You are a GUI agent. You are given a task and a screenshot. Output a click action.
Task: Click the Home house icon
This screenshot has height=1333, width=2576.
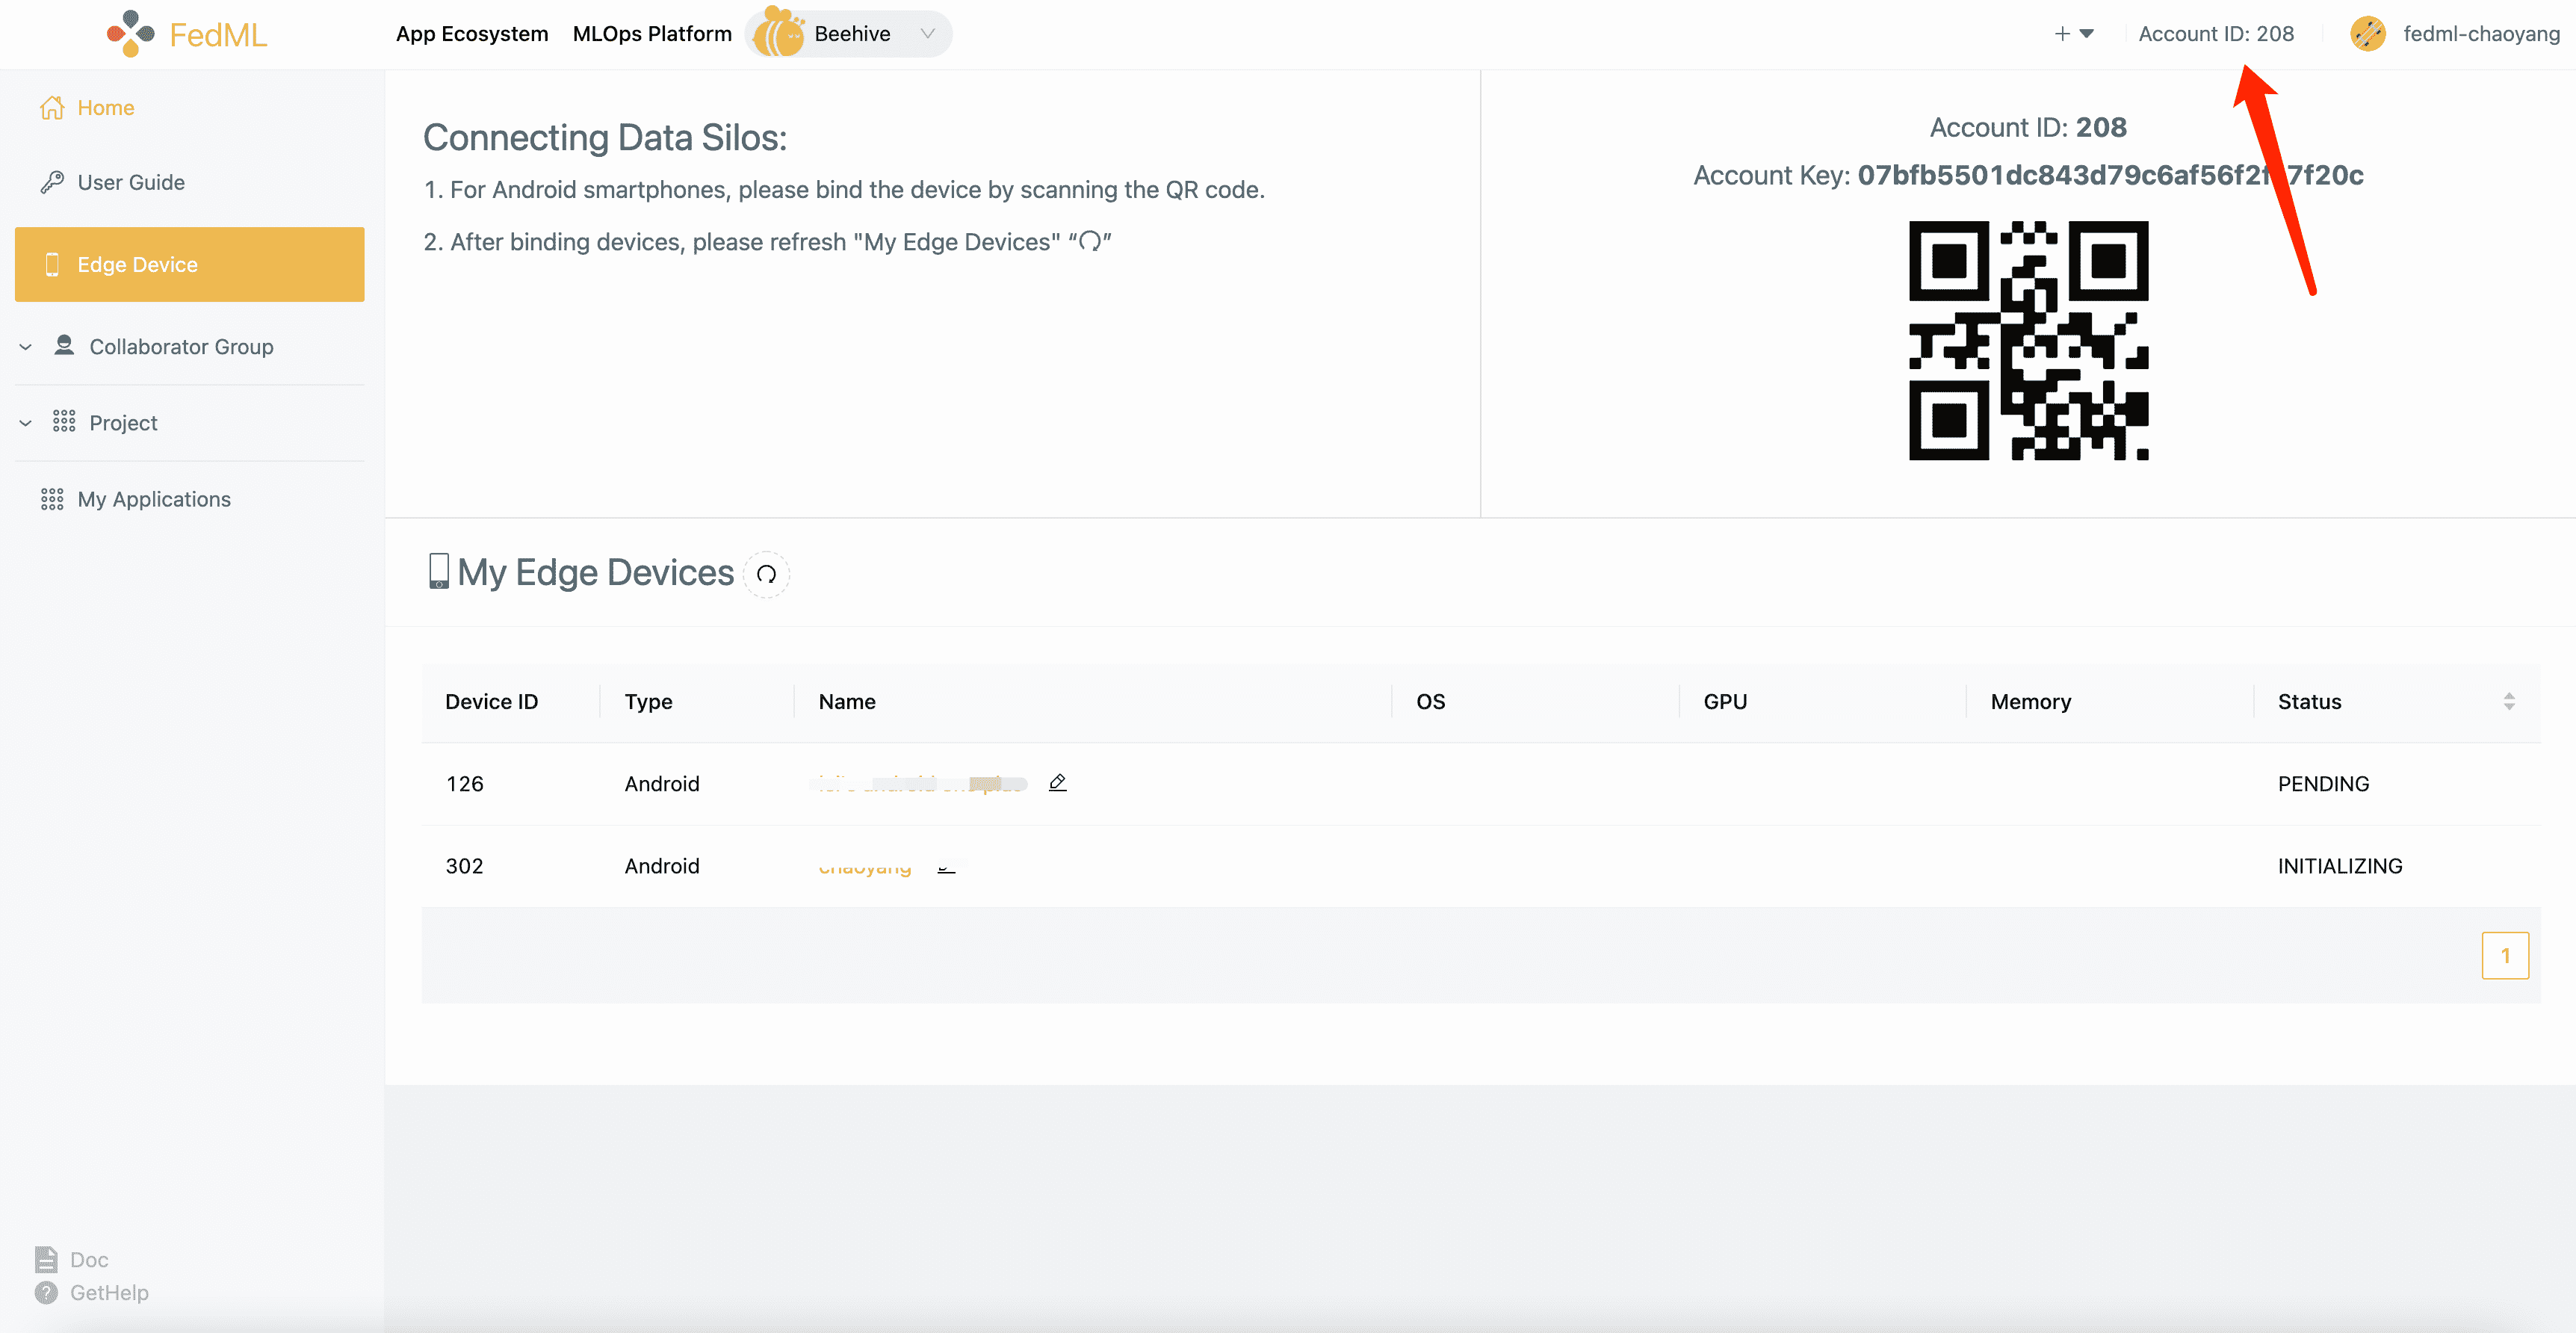pos(52,107)
